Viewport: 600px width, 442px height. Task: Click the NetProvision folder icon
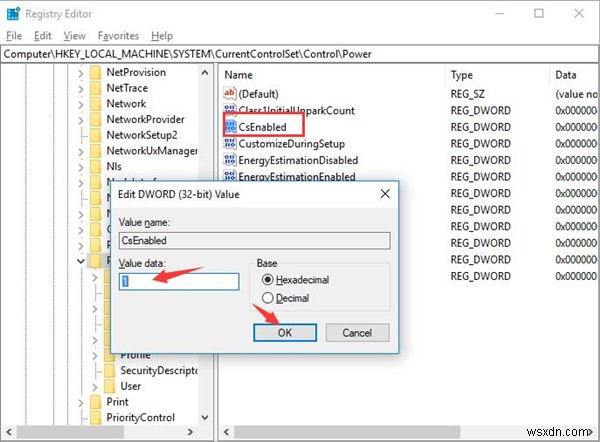pyautogui.click(x=95, y=72)
